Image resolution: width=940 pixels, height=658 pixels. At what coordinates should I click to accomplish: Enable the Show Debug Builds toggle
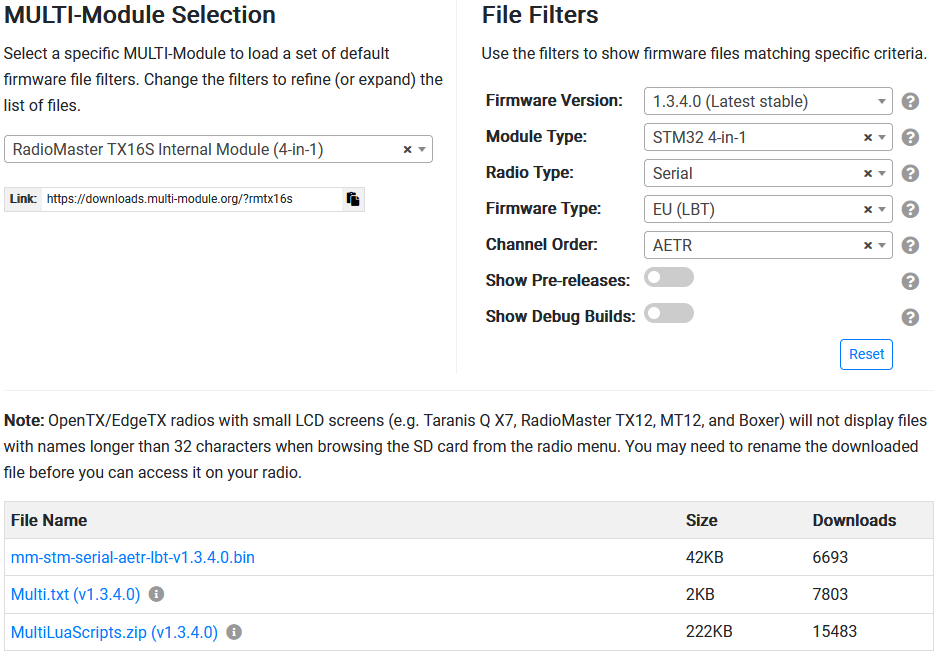point(668,314)
